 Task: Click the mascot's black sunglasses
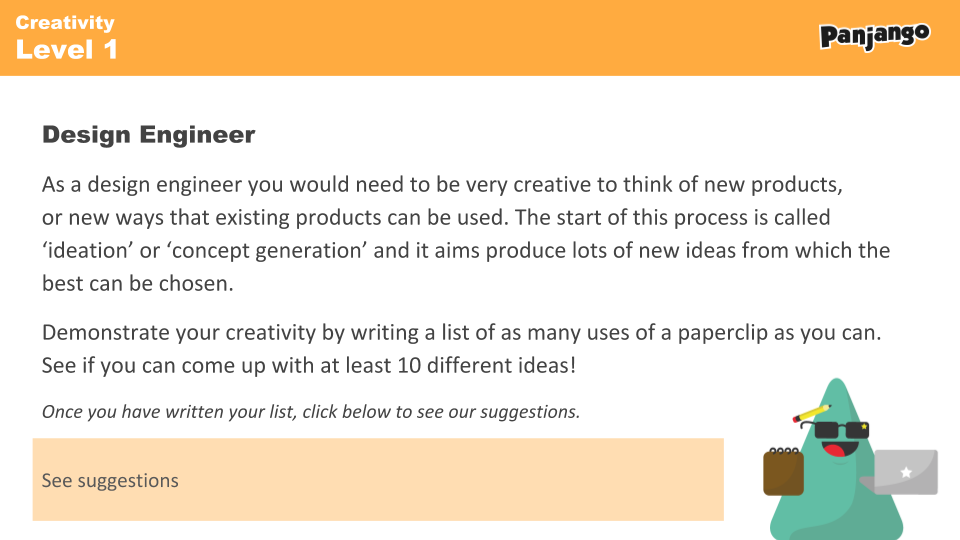(x=837, y=430)
